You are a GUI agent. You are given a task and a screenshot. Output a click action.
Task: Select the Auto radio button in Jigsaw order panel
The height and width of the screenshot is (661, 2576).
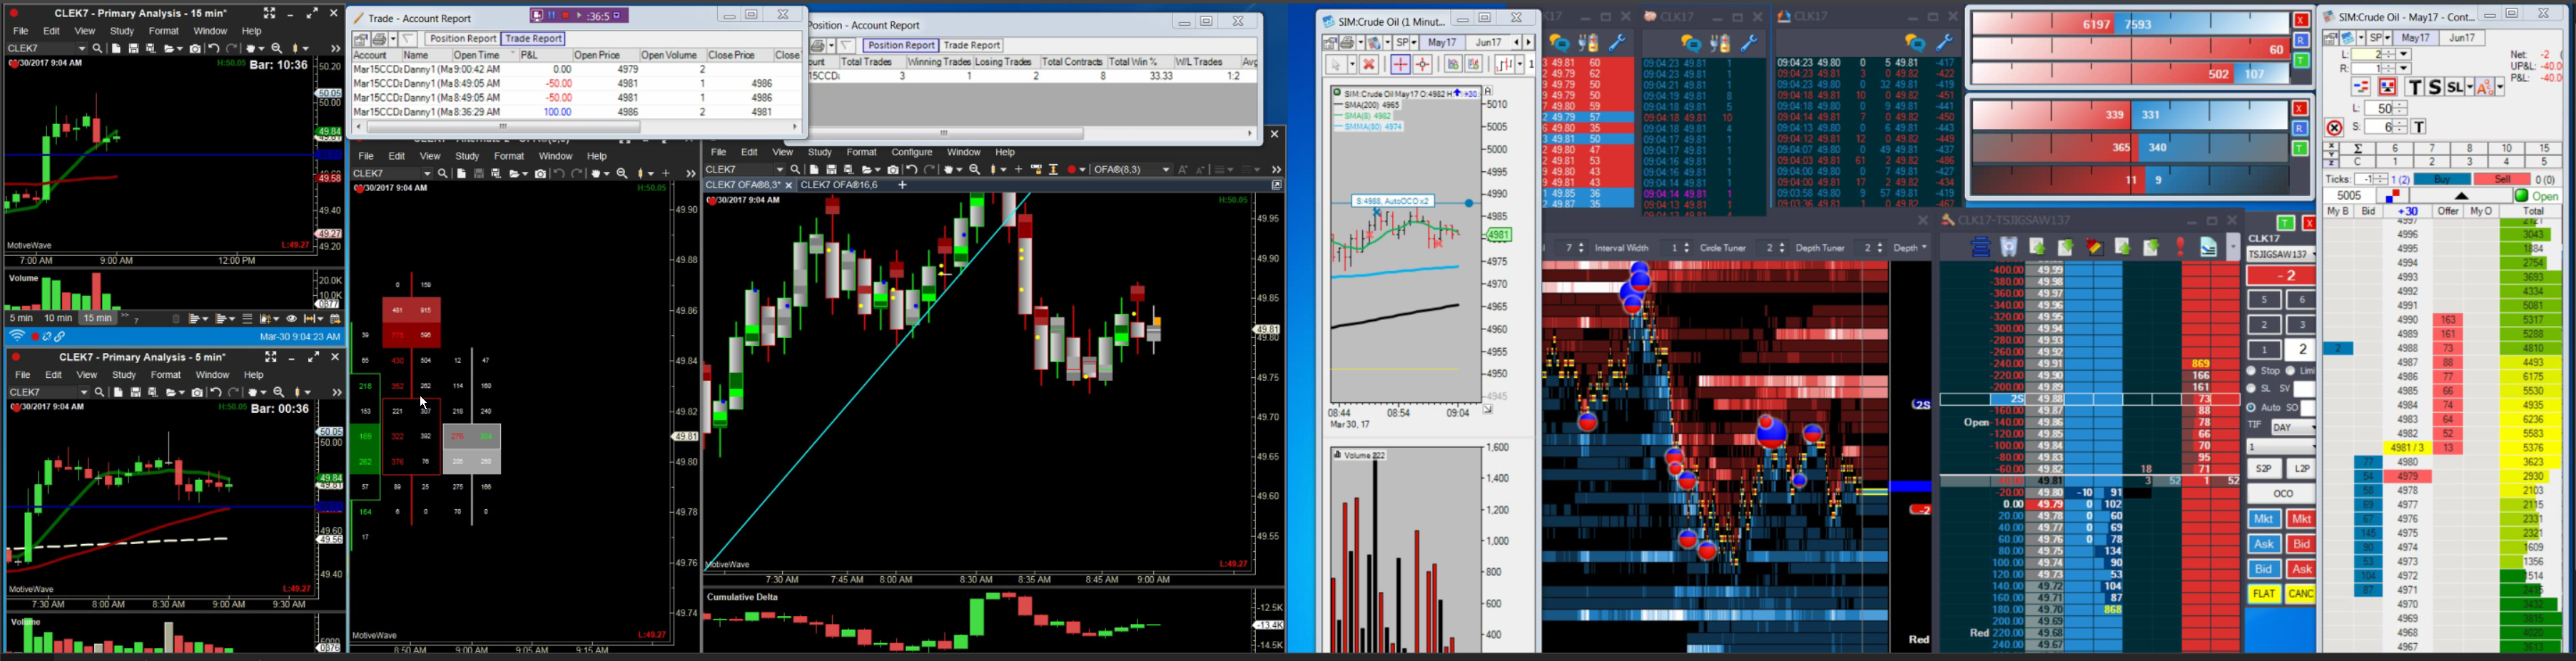tap(2252, 407)
